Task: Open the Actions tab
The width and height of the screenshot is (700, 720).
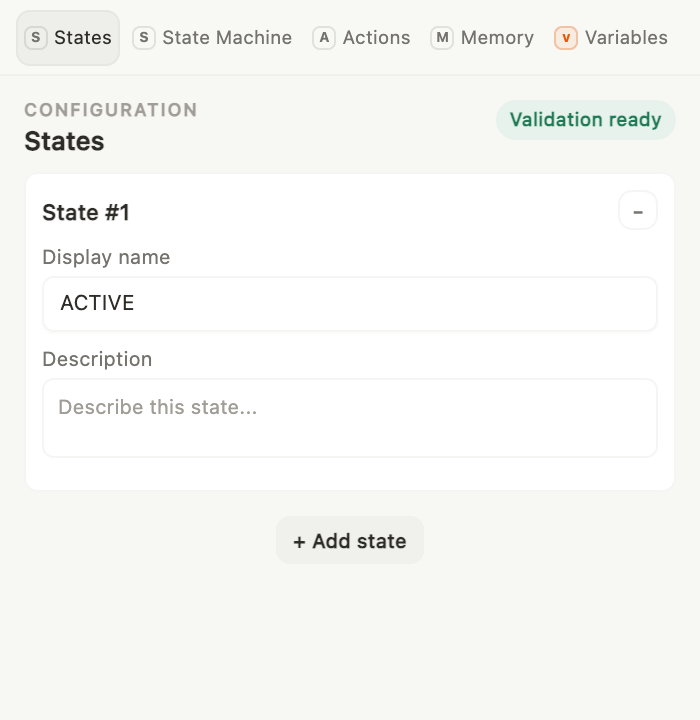Action: [x=361, y=38]
